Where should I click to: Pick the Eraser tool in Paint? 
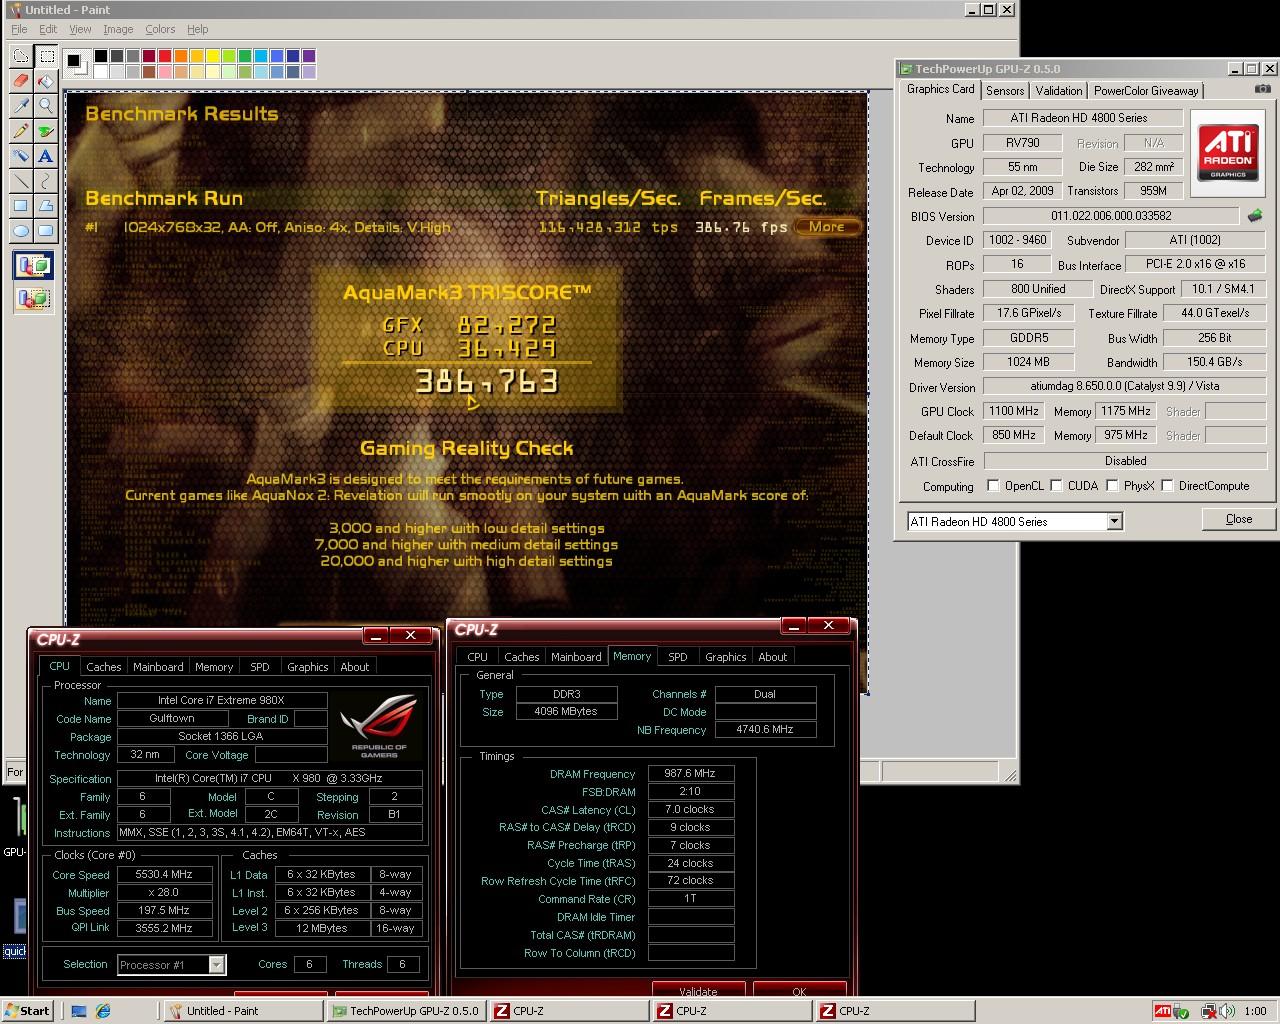20,81
